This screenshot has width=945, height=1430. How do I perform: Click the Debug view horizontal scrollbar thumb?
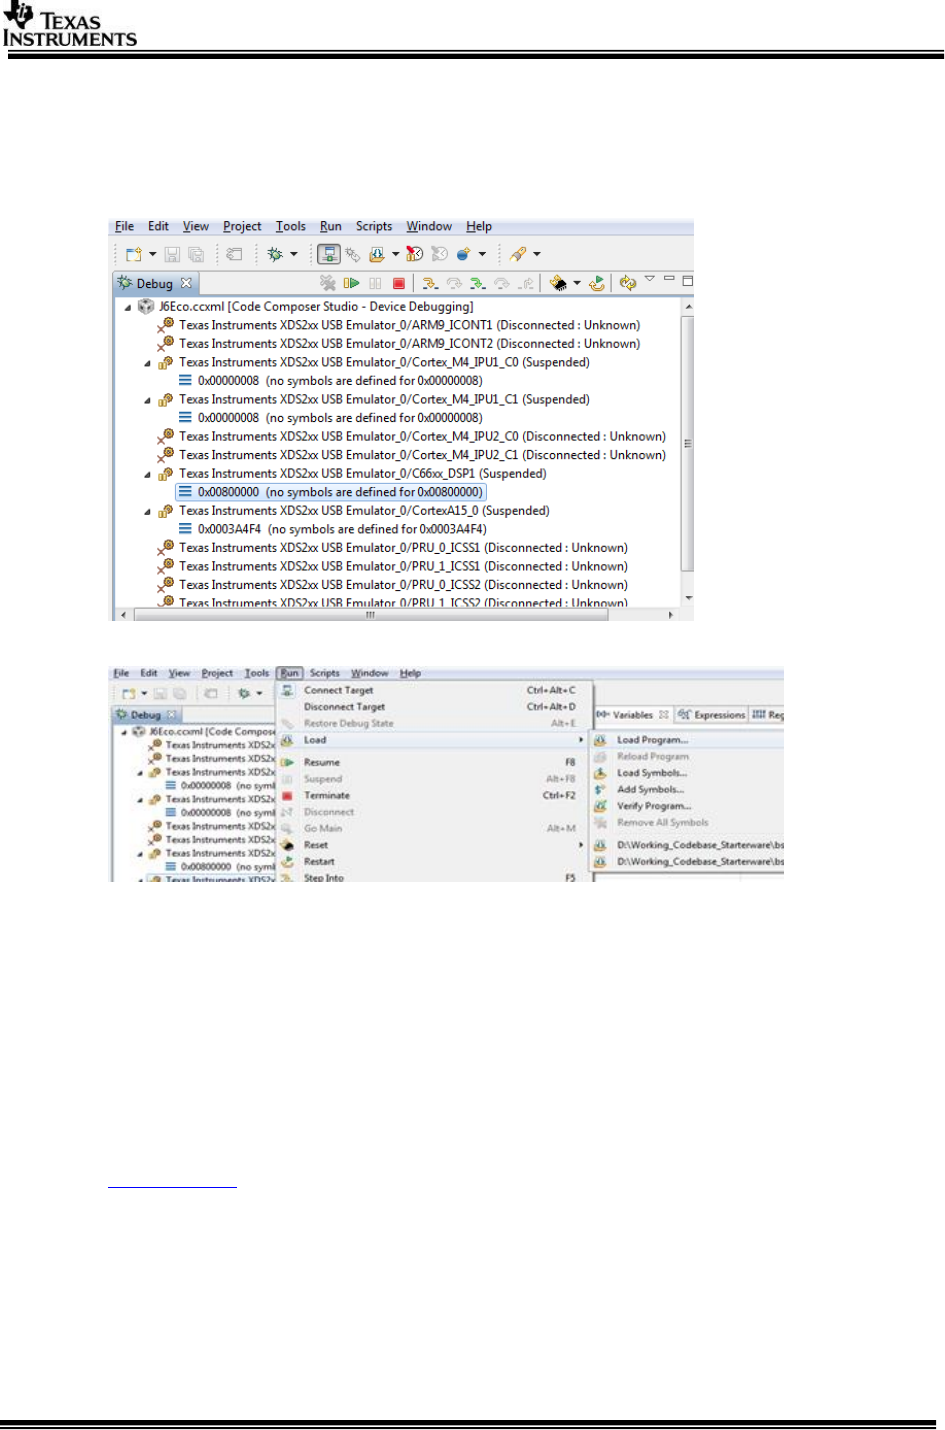click(x=370, y=615)
